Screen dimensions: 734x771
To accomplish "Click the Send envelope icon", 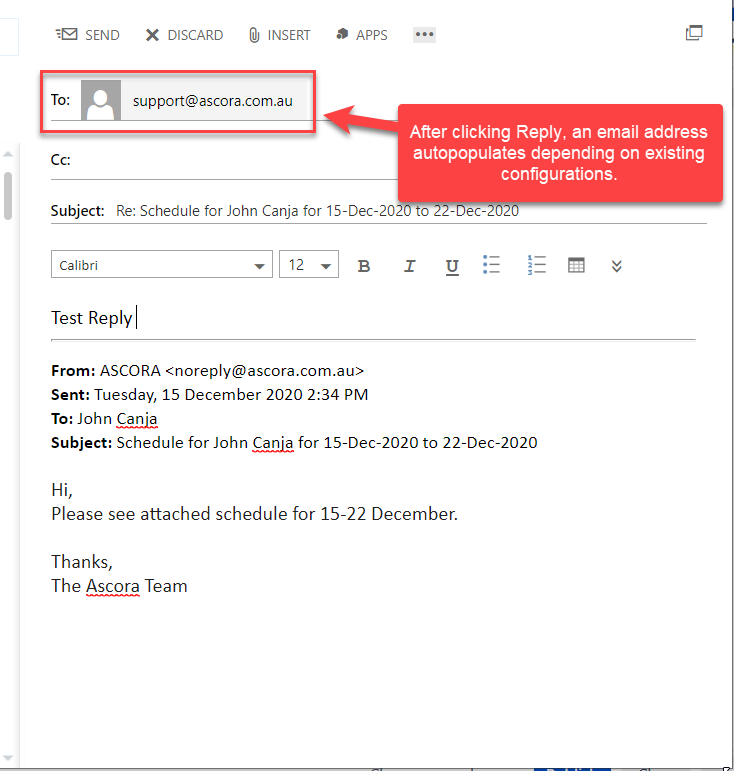I will 66,35.
